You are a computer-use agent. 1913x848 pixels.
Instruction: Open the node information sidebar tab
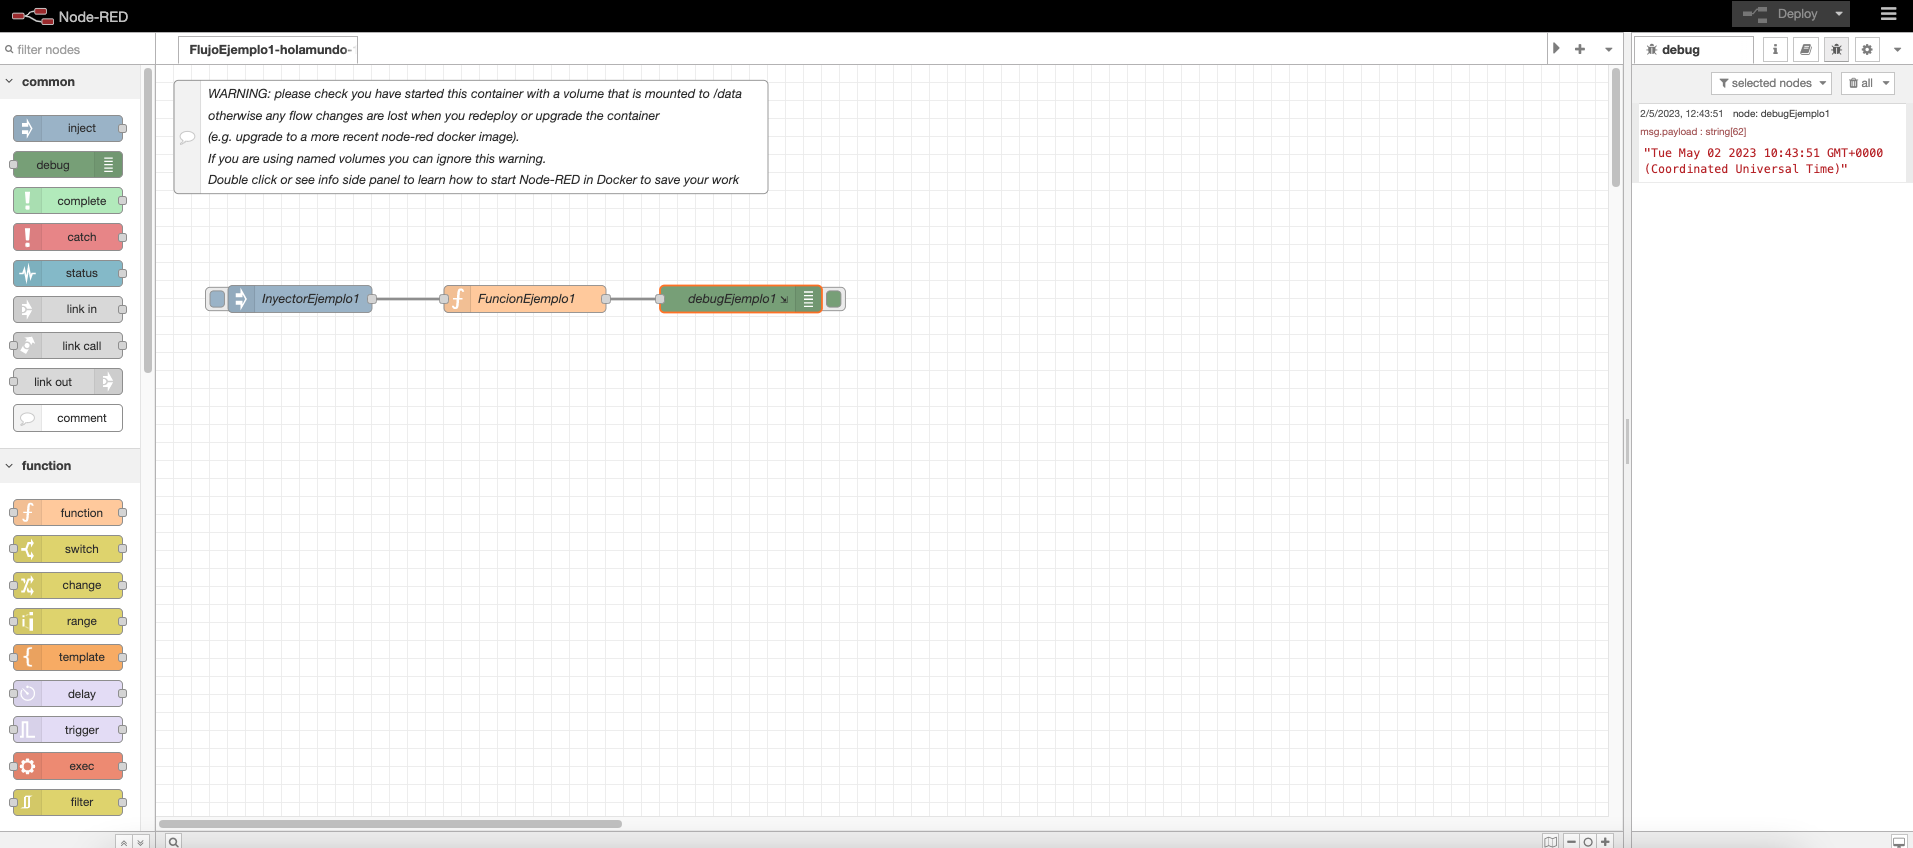click(1775, 49)
